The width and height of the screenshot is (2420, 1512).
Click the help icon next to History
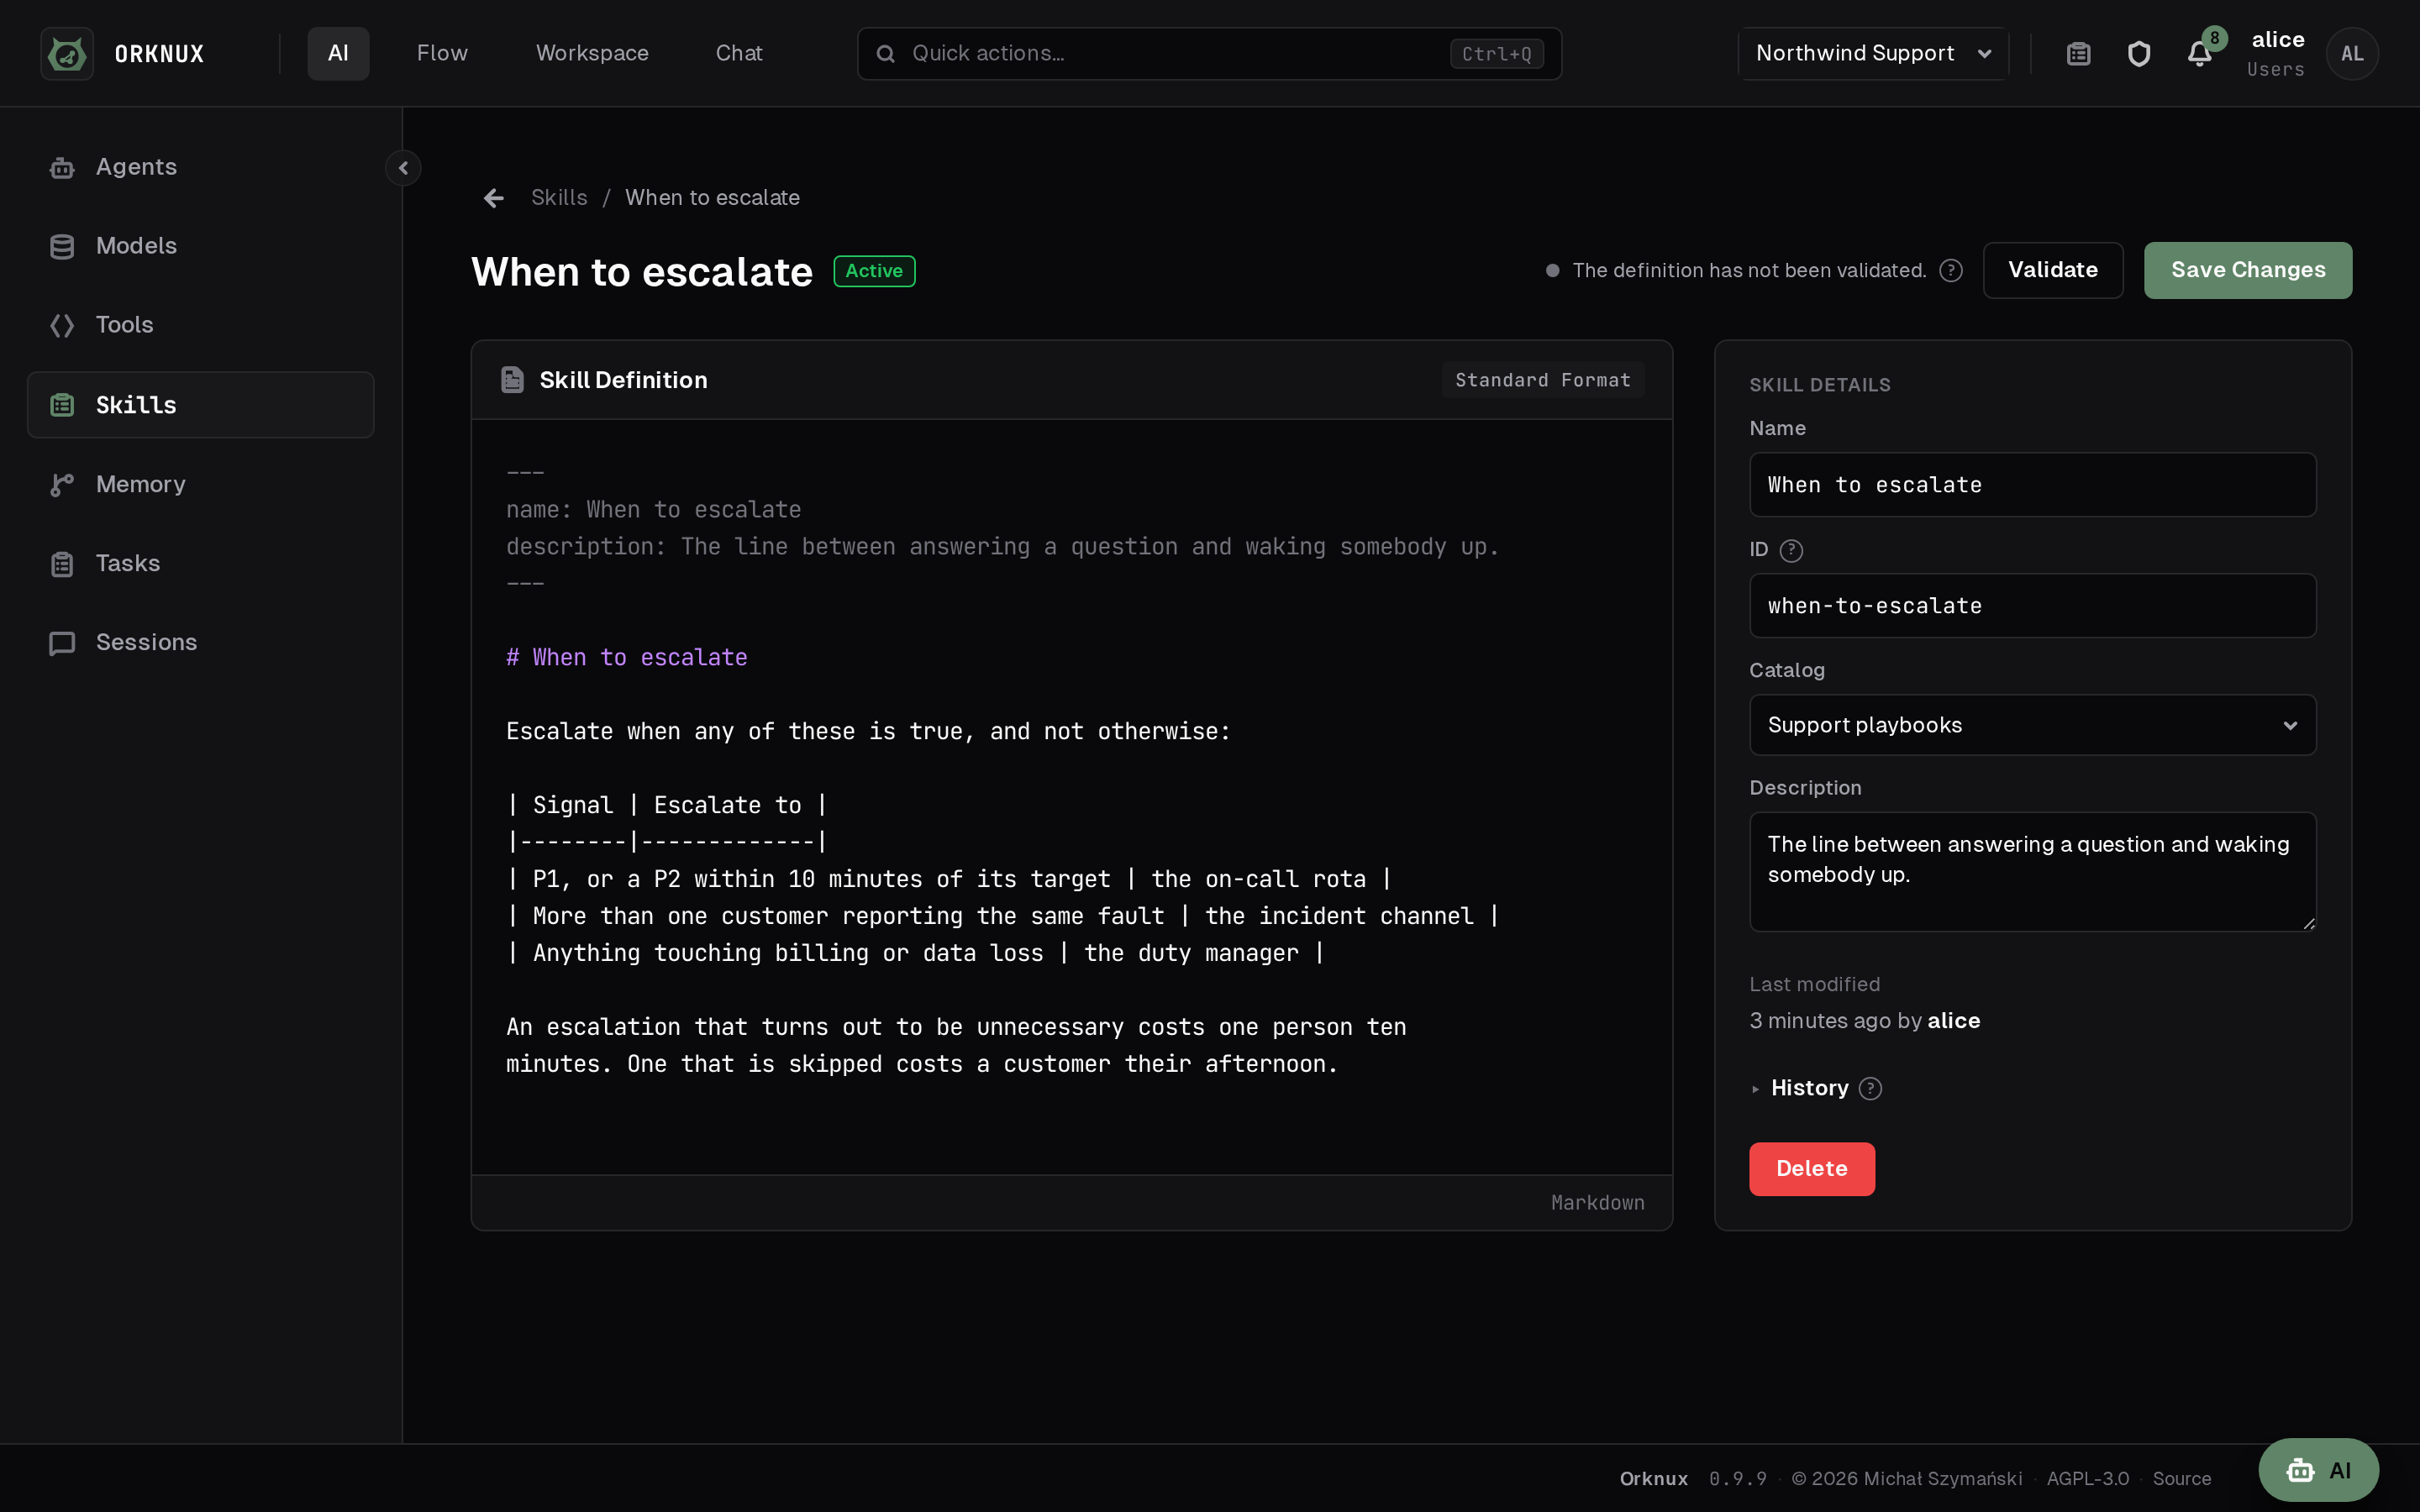coord(1870,1088)
